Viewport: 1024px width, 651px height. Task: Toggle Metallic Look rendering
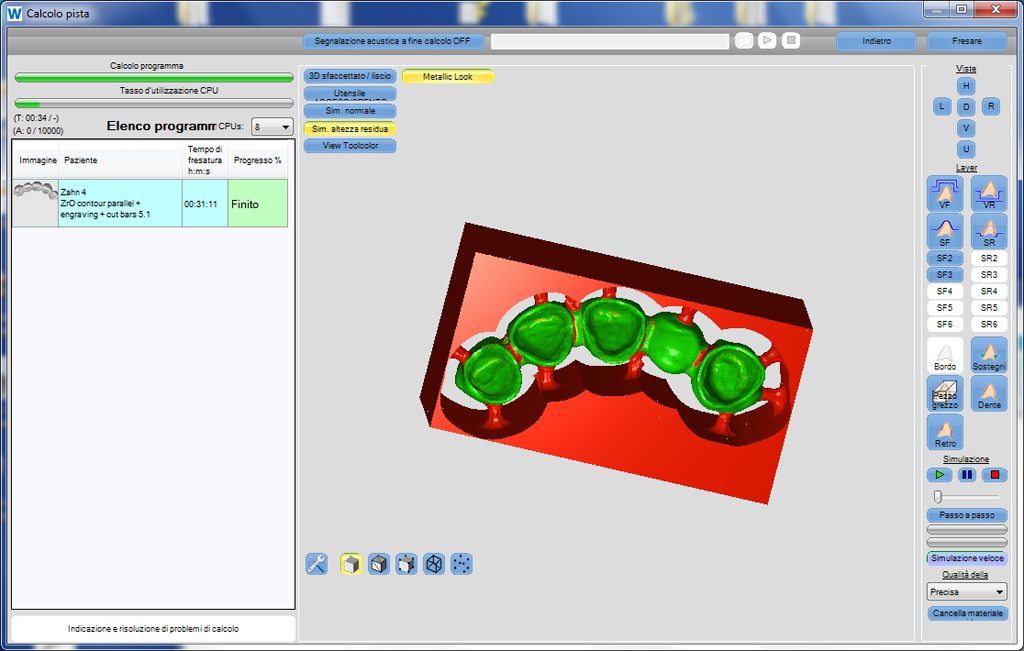pyautogui.click(x=448, y=77)
